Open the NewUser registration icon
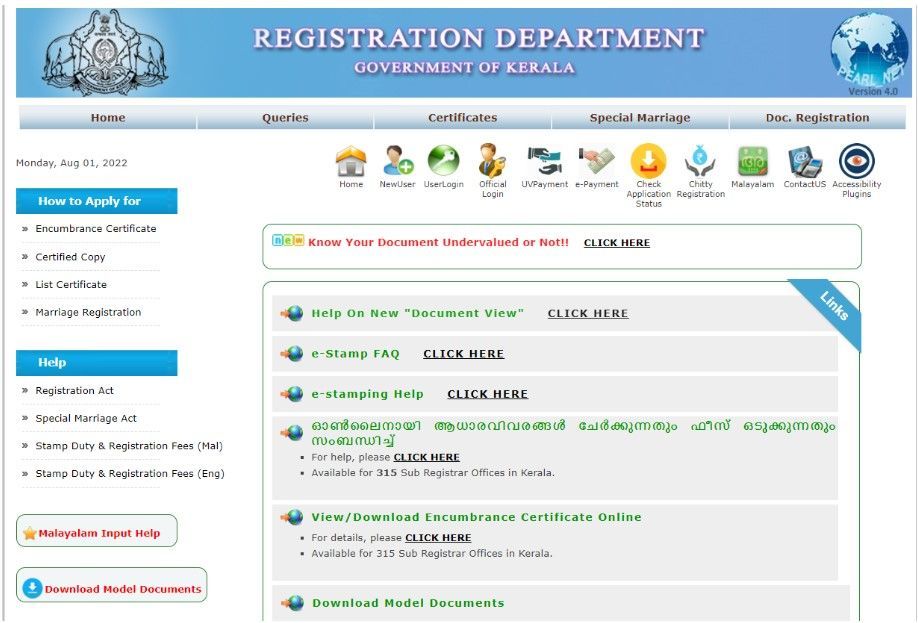The width and height of the screenshot is (918, 623). 399,160
